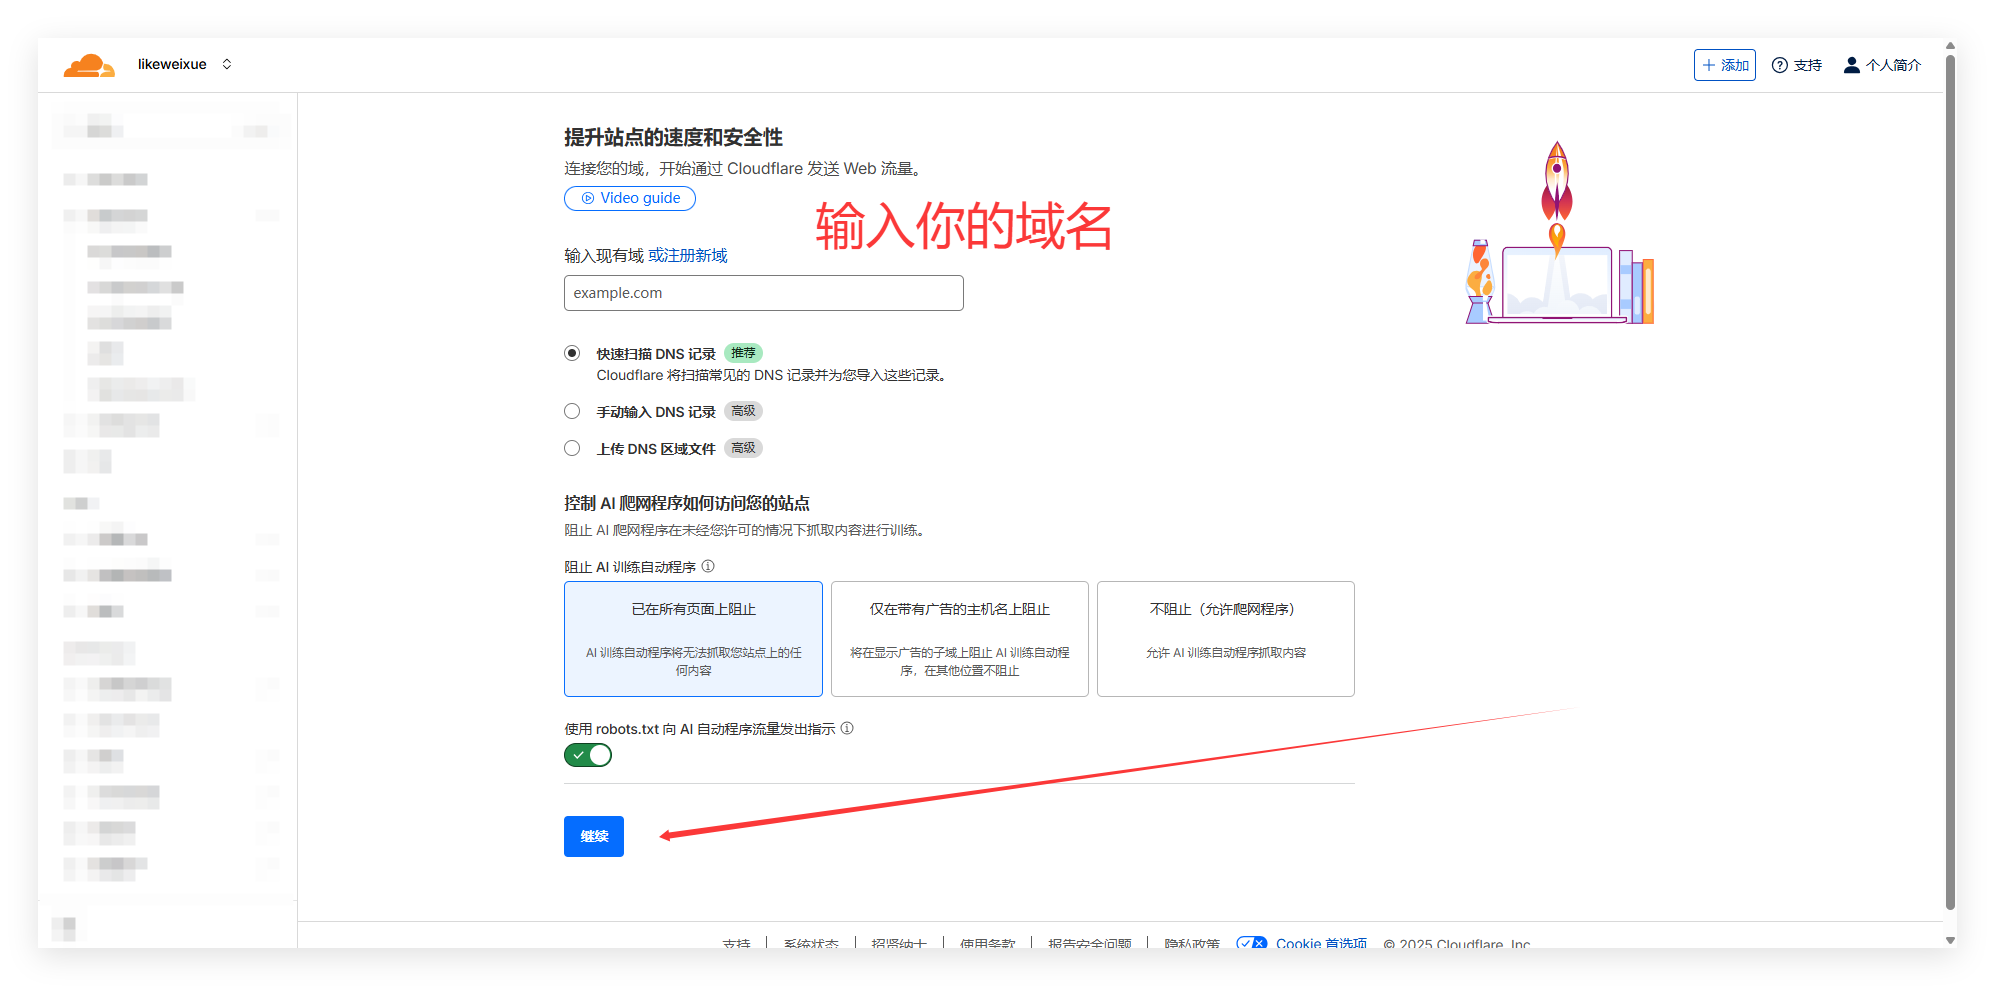
Task: Click the 继续 button
Action: point(593,836)
